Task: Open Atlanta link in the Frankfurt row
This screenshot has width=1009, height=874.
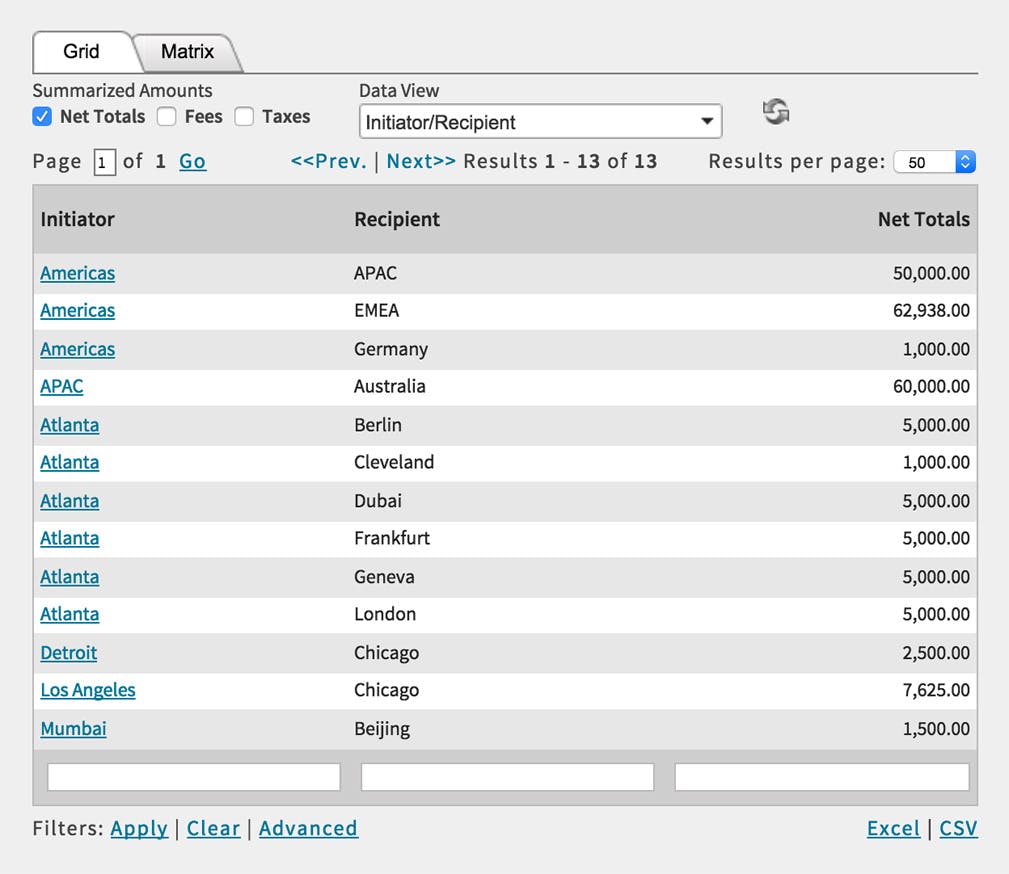Action: click(69, 539)
